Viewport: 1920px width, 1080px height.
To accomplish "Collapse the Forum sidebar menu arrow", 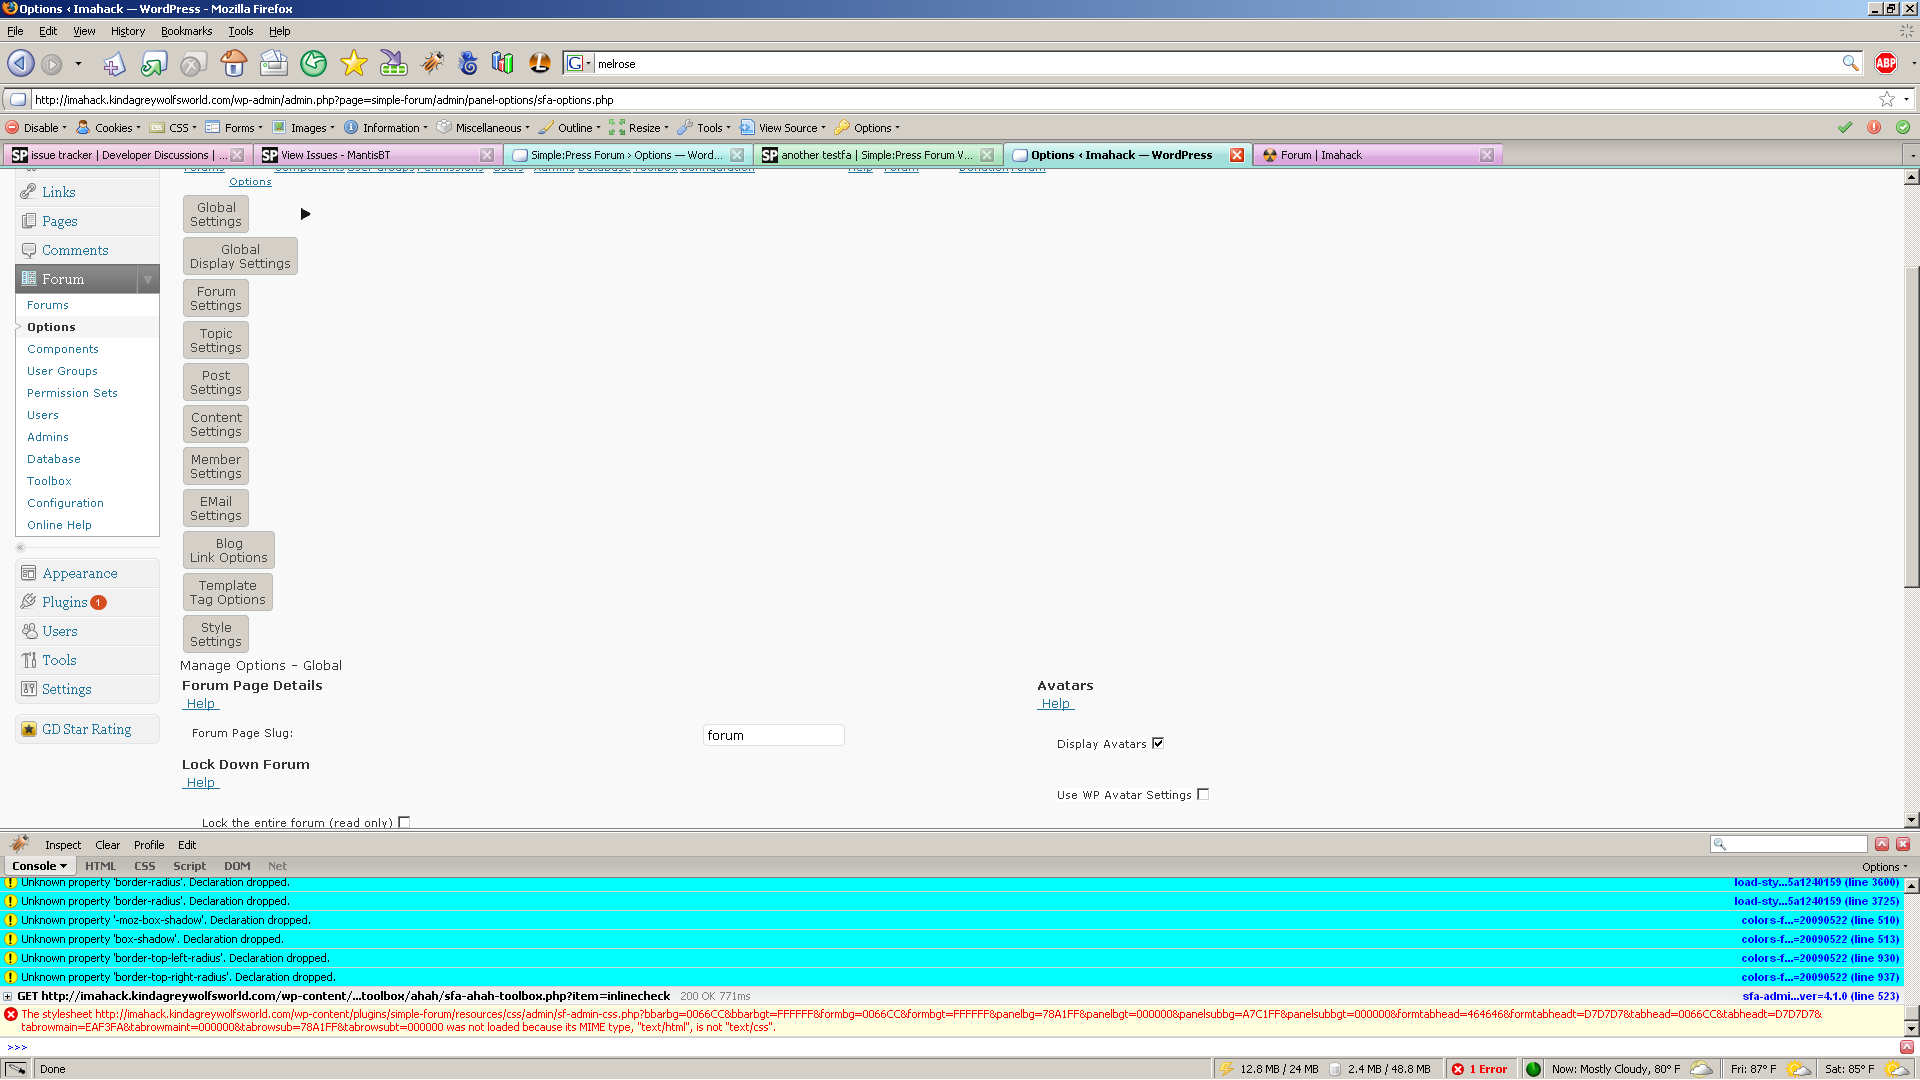I will [147, 279].
